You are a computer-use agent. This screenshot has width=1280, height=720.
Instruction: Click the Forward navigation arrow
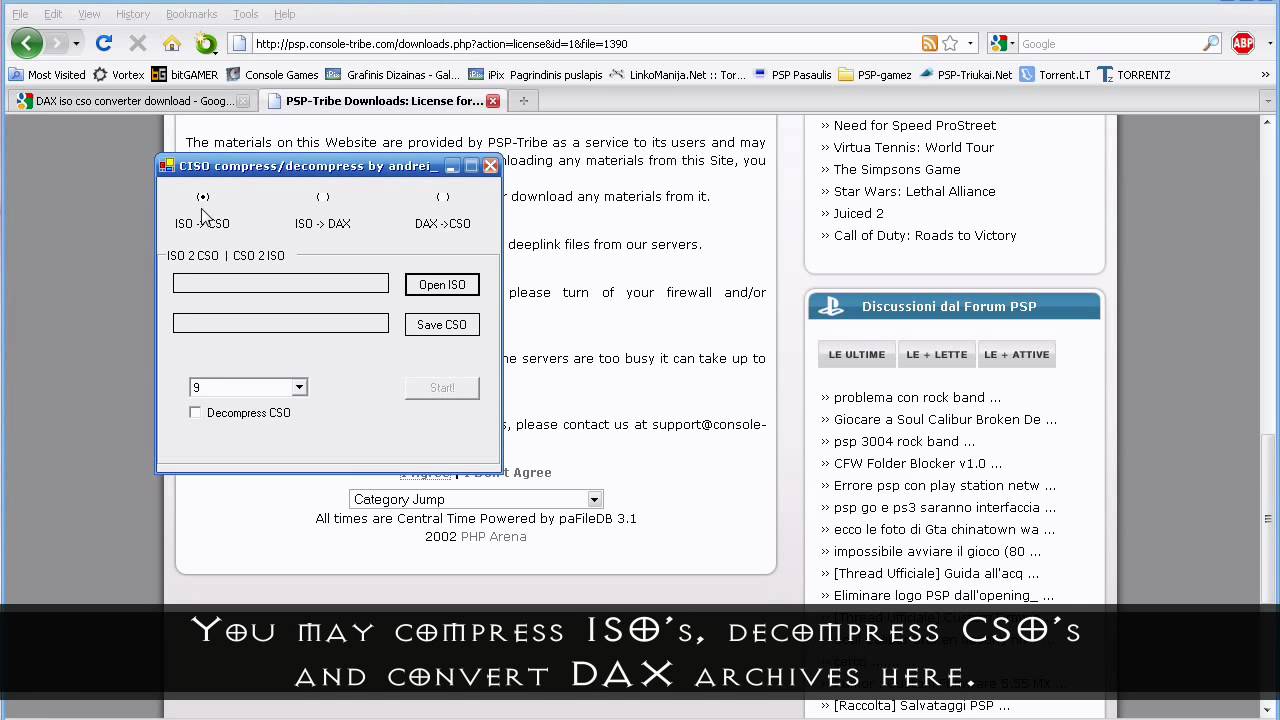(57, 43)
